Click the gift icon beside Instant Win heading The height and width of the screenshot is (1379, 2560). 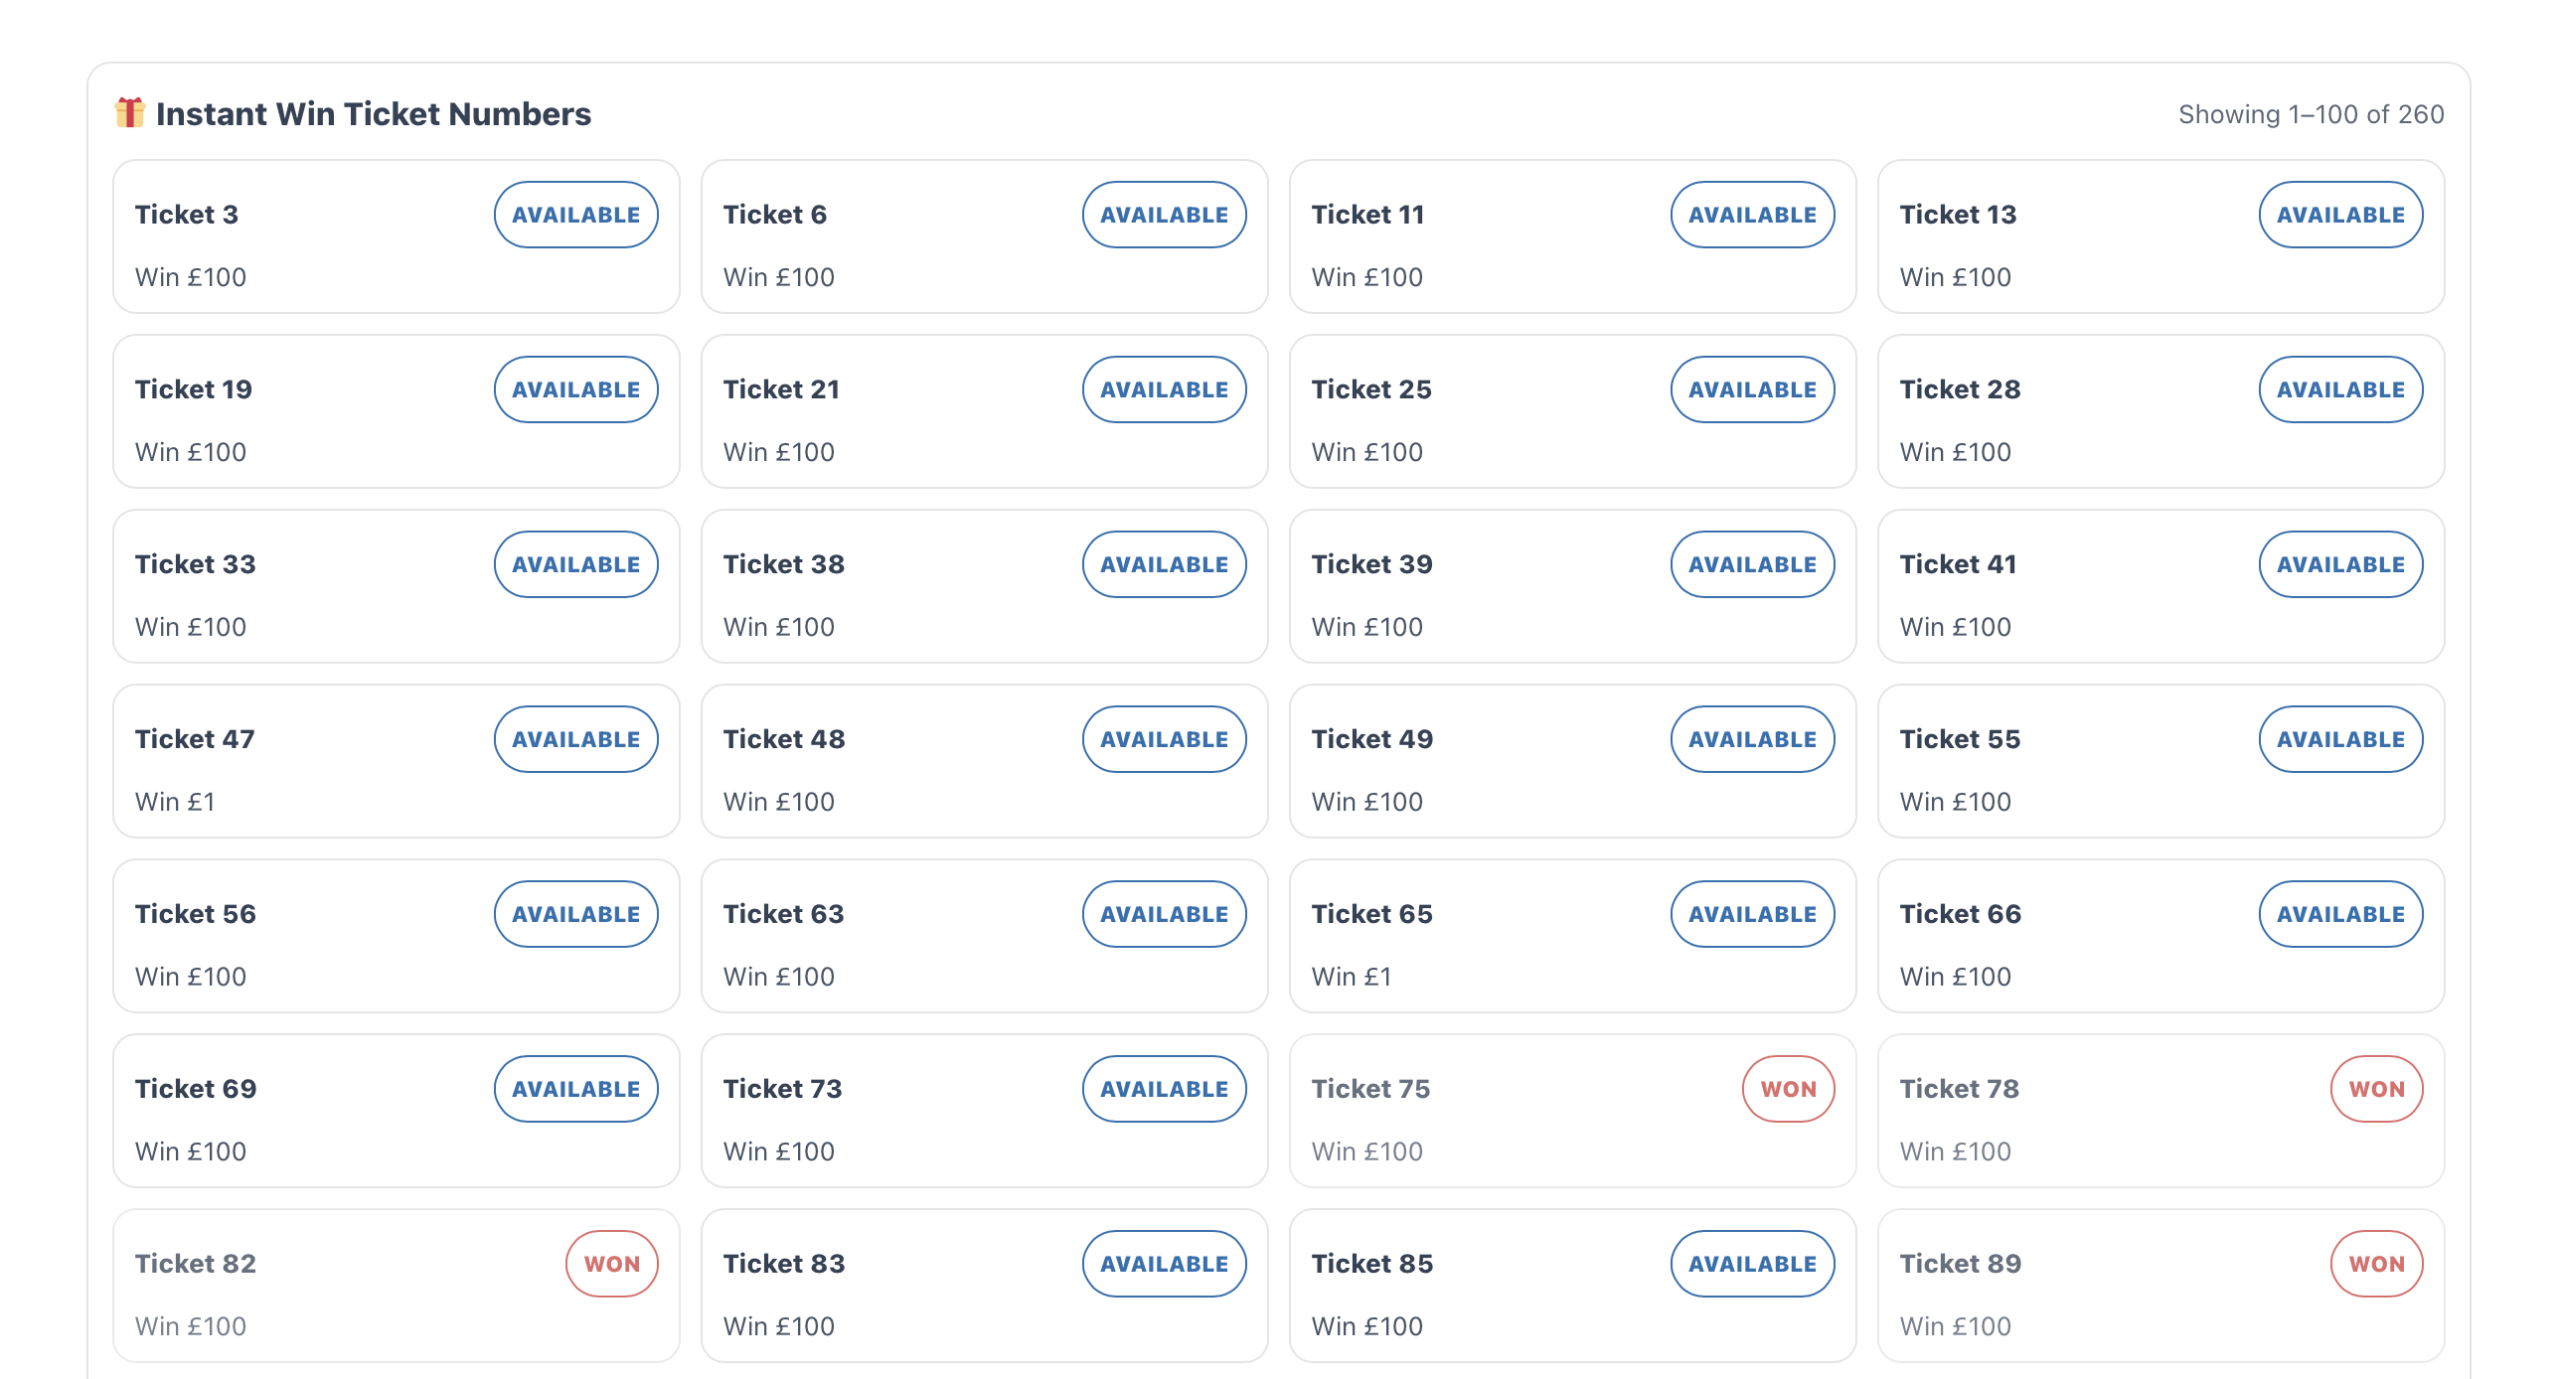(130, 113)
